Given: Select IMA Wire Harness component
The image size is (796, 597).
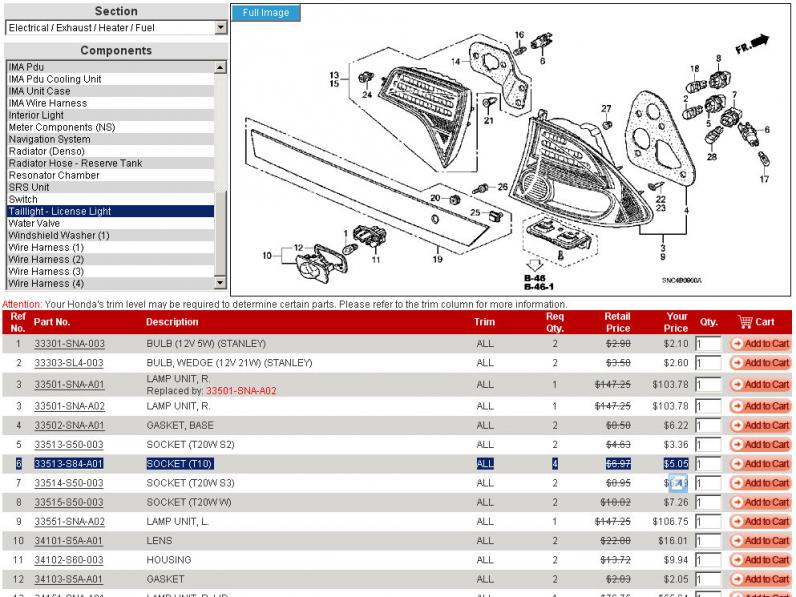Looking at the screenshot, I should (110, 103).
